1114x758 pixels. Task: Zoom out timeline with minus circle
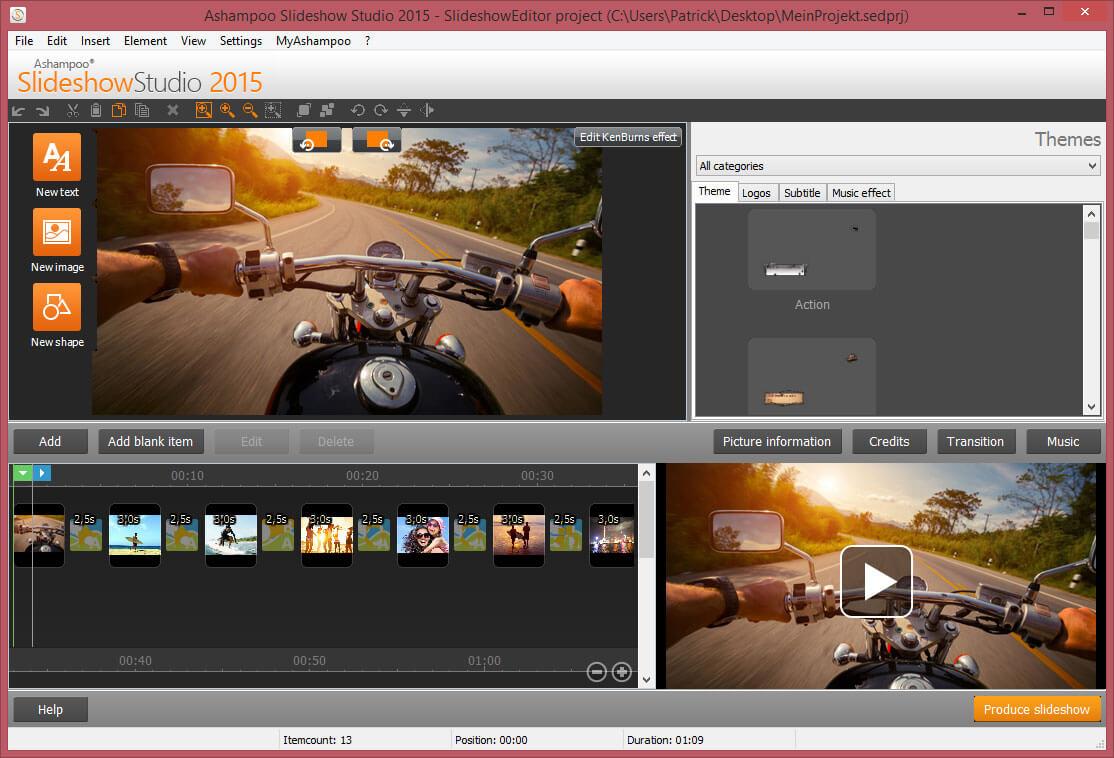tap(597, 672)
